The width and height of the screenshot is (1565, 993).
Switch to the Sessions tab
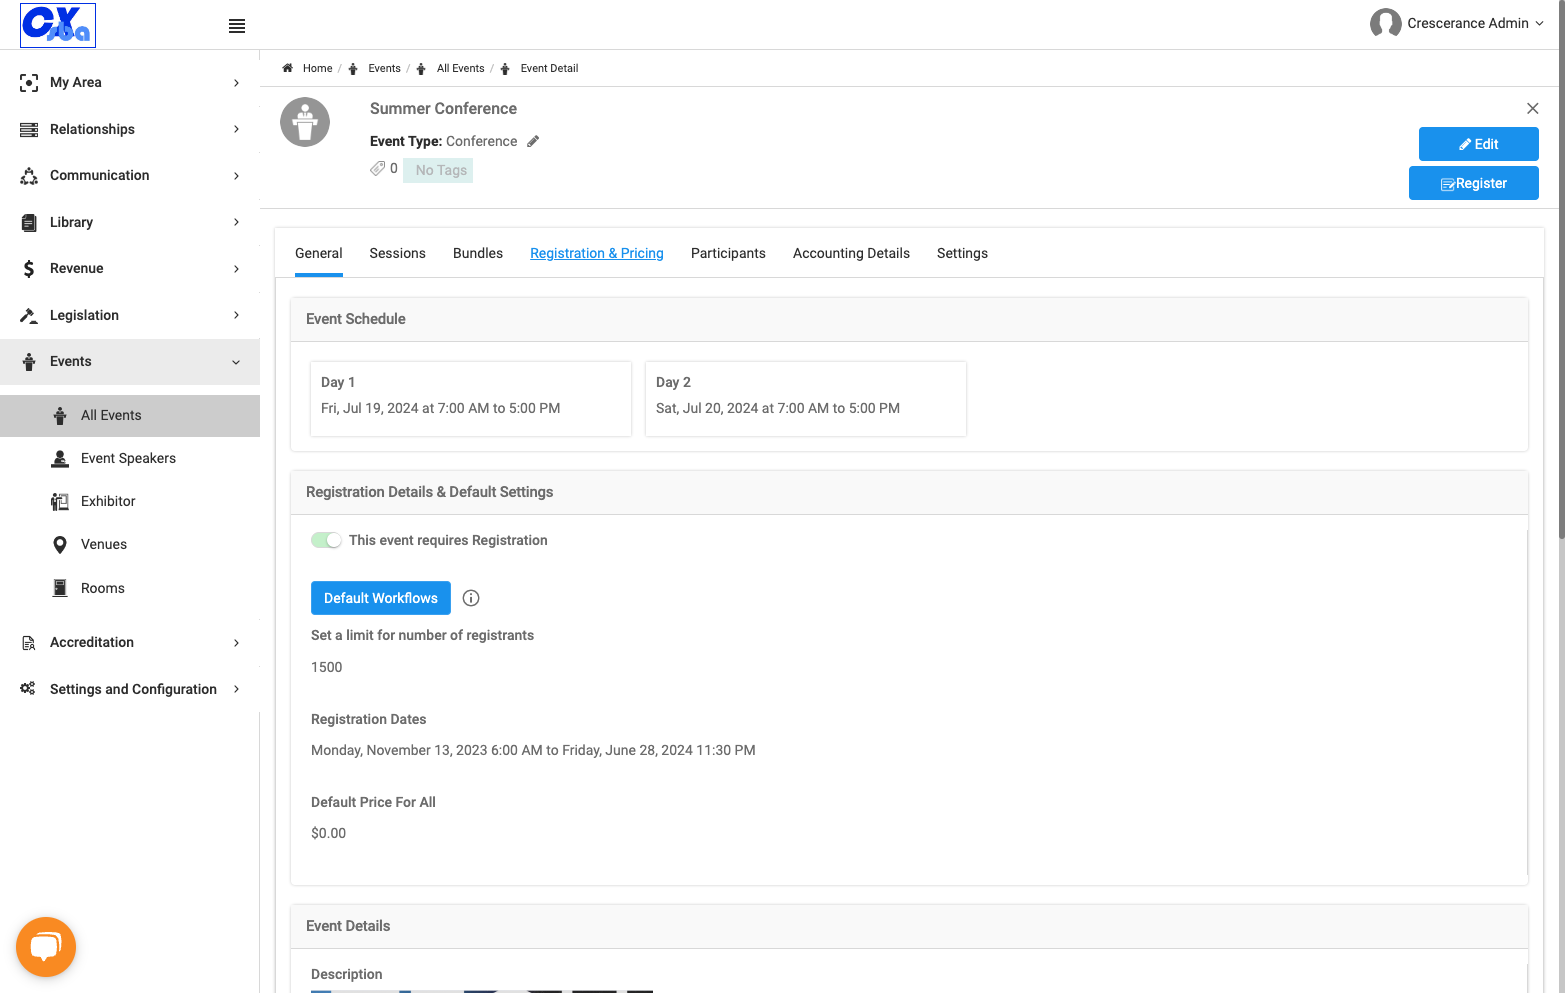(397, 253)
